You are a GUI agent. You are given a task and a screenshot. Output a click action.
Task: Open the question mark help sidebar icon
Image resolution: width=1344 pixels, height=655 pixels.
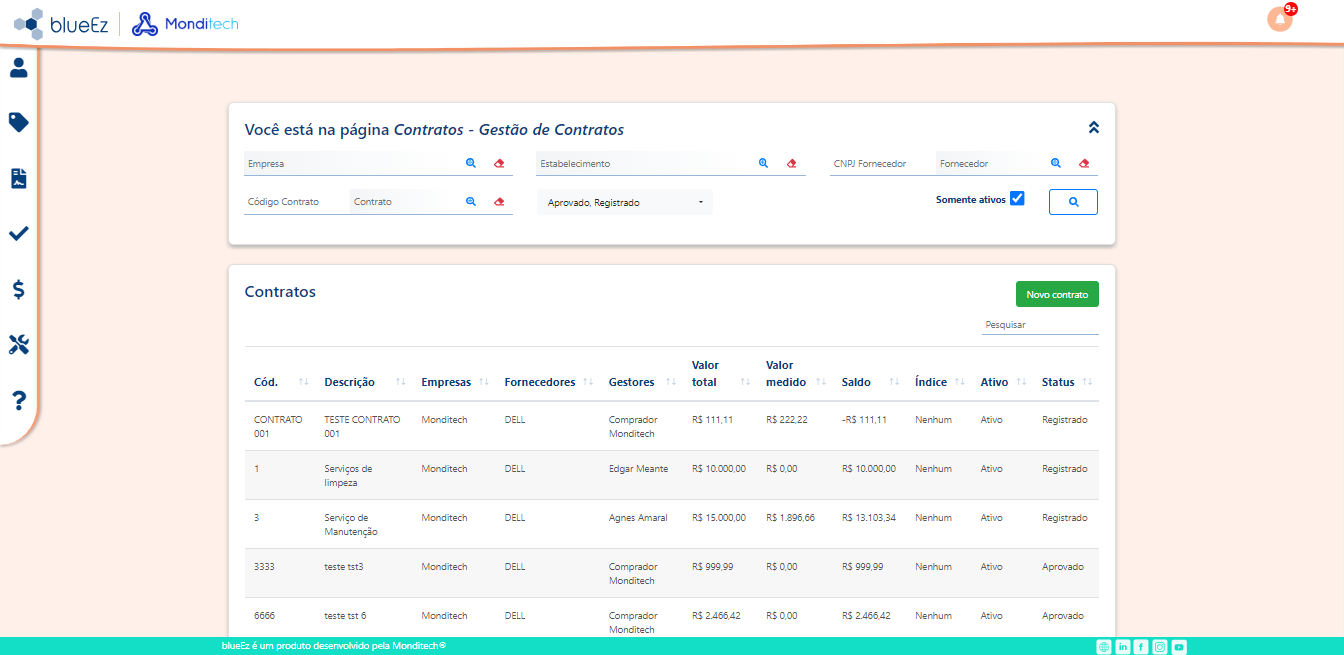[x=18, y=401]
